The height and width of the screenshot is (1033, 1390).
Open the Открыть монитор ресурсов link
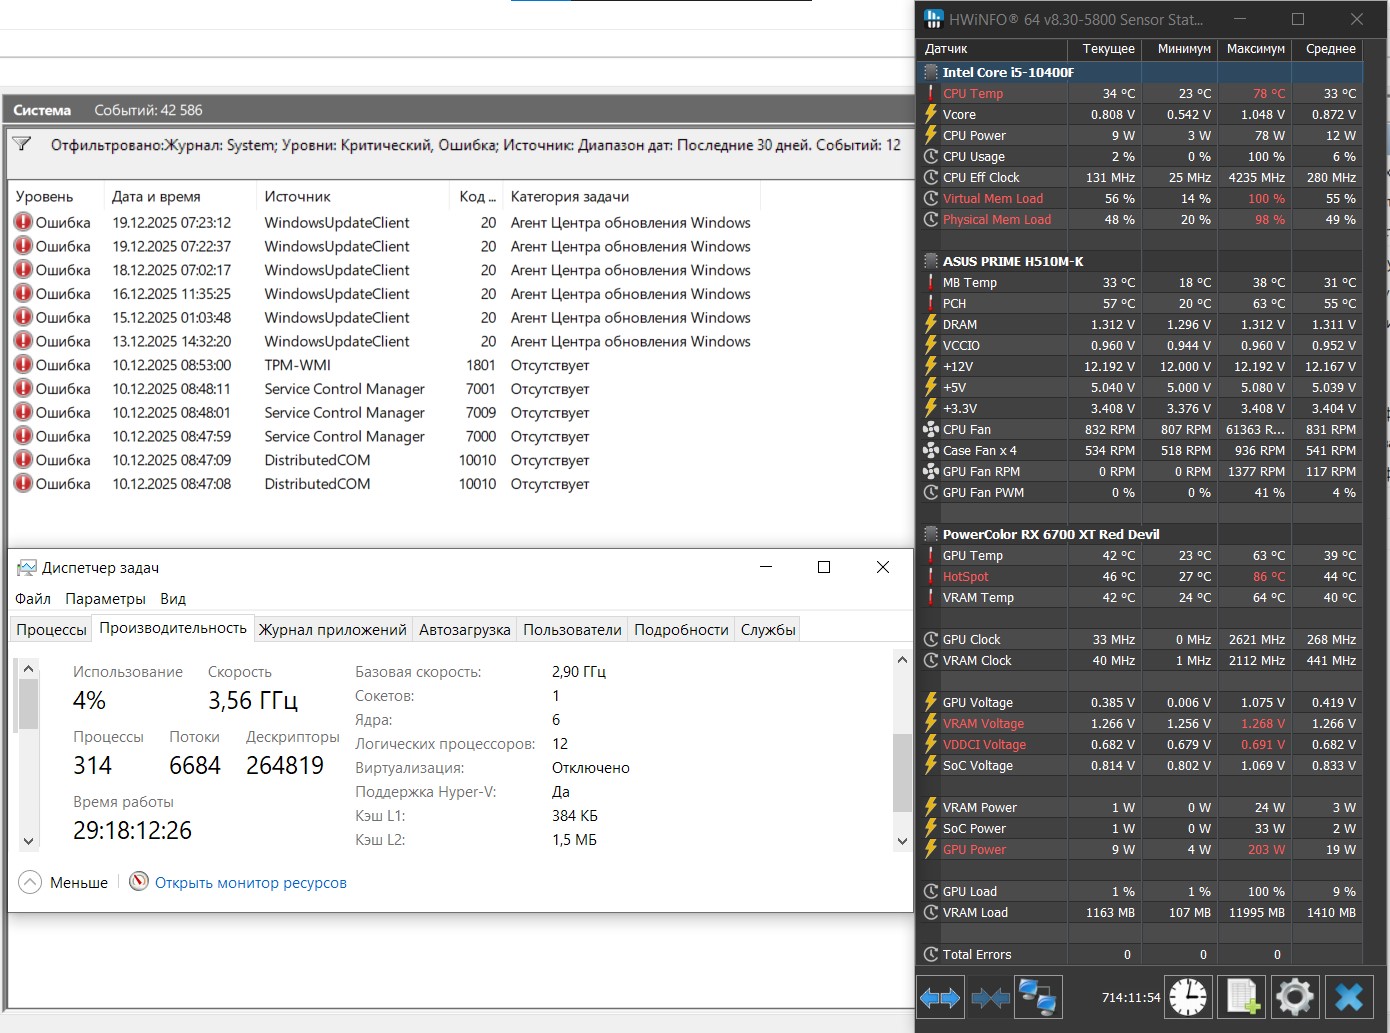point(251,883)
